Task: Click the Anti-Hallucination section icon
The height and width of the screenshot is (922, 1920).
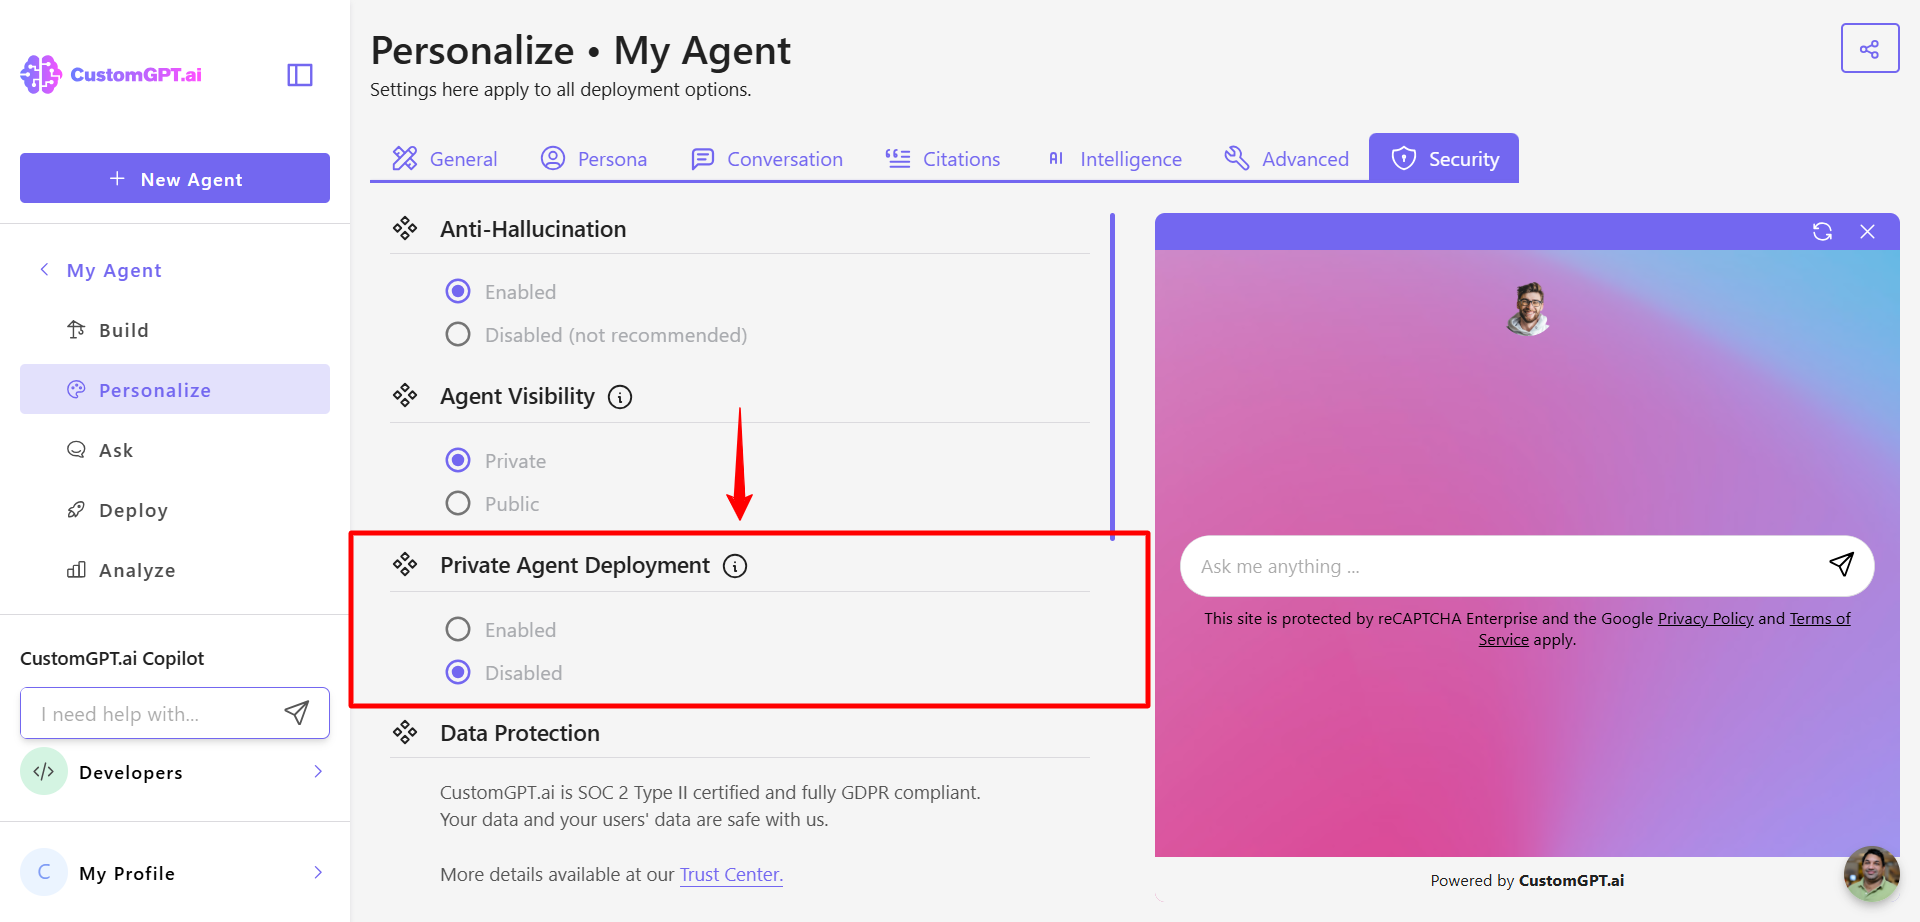Action: 405,229
